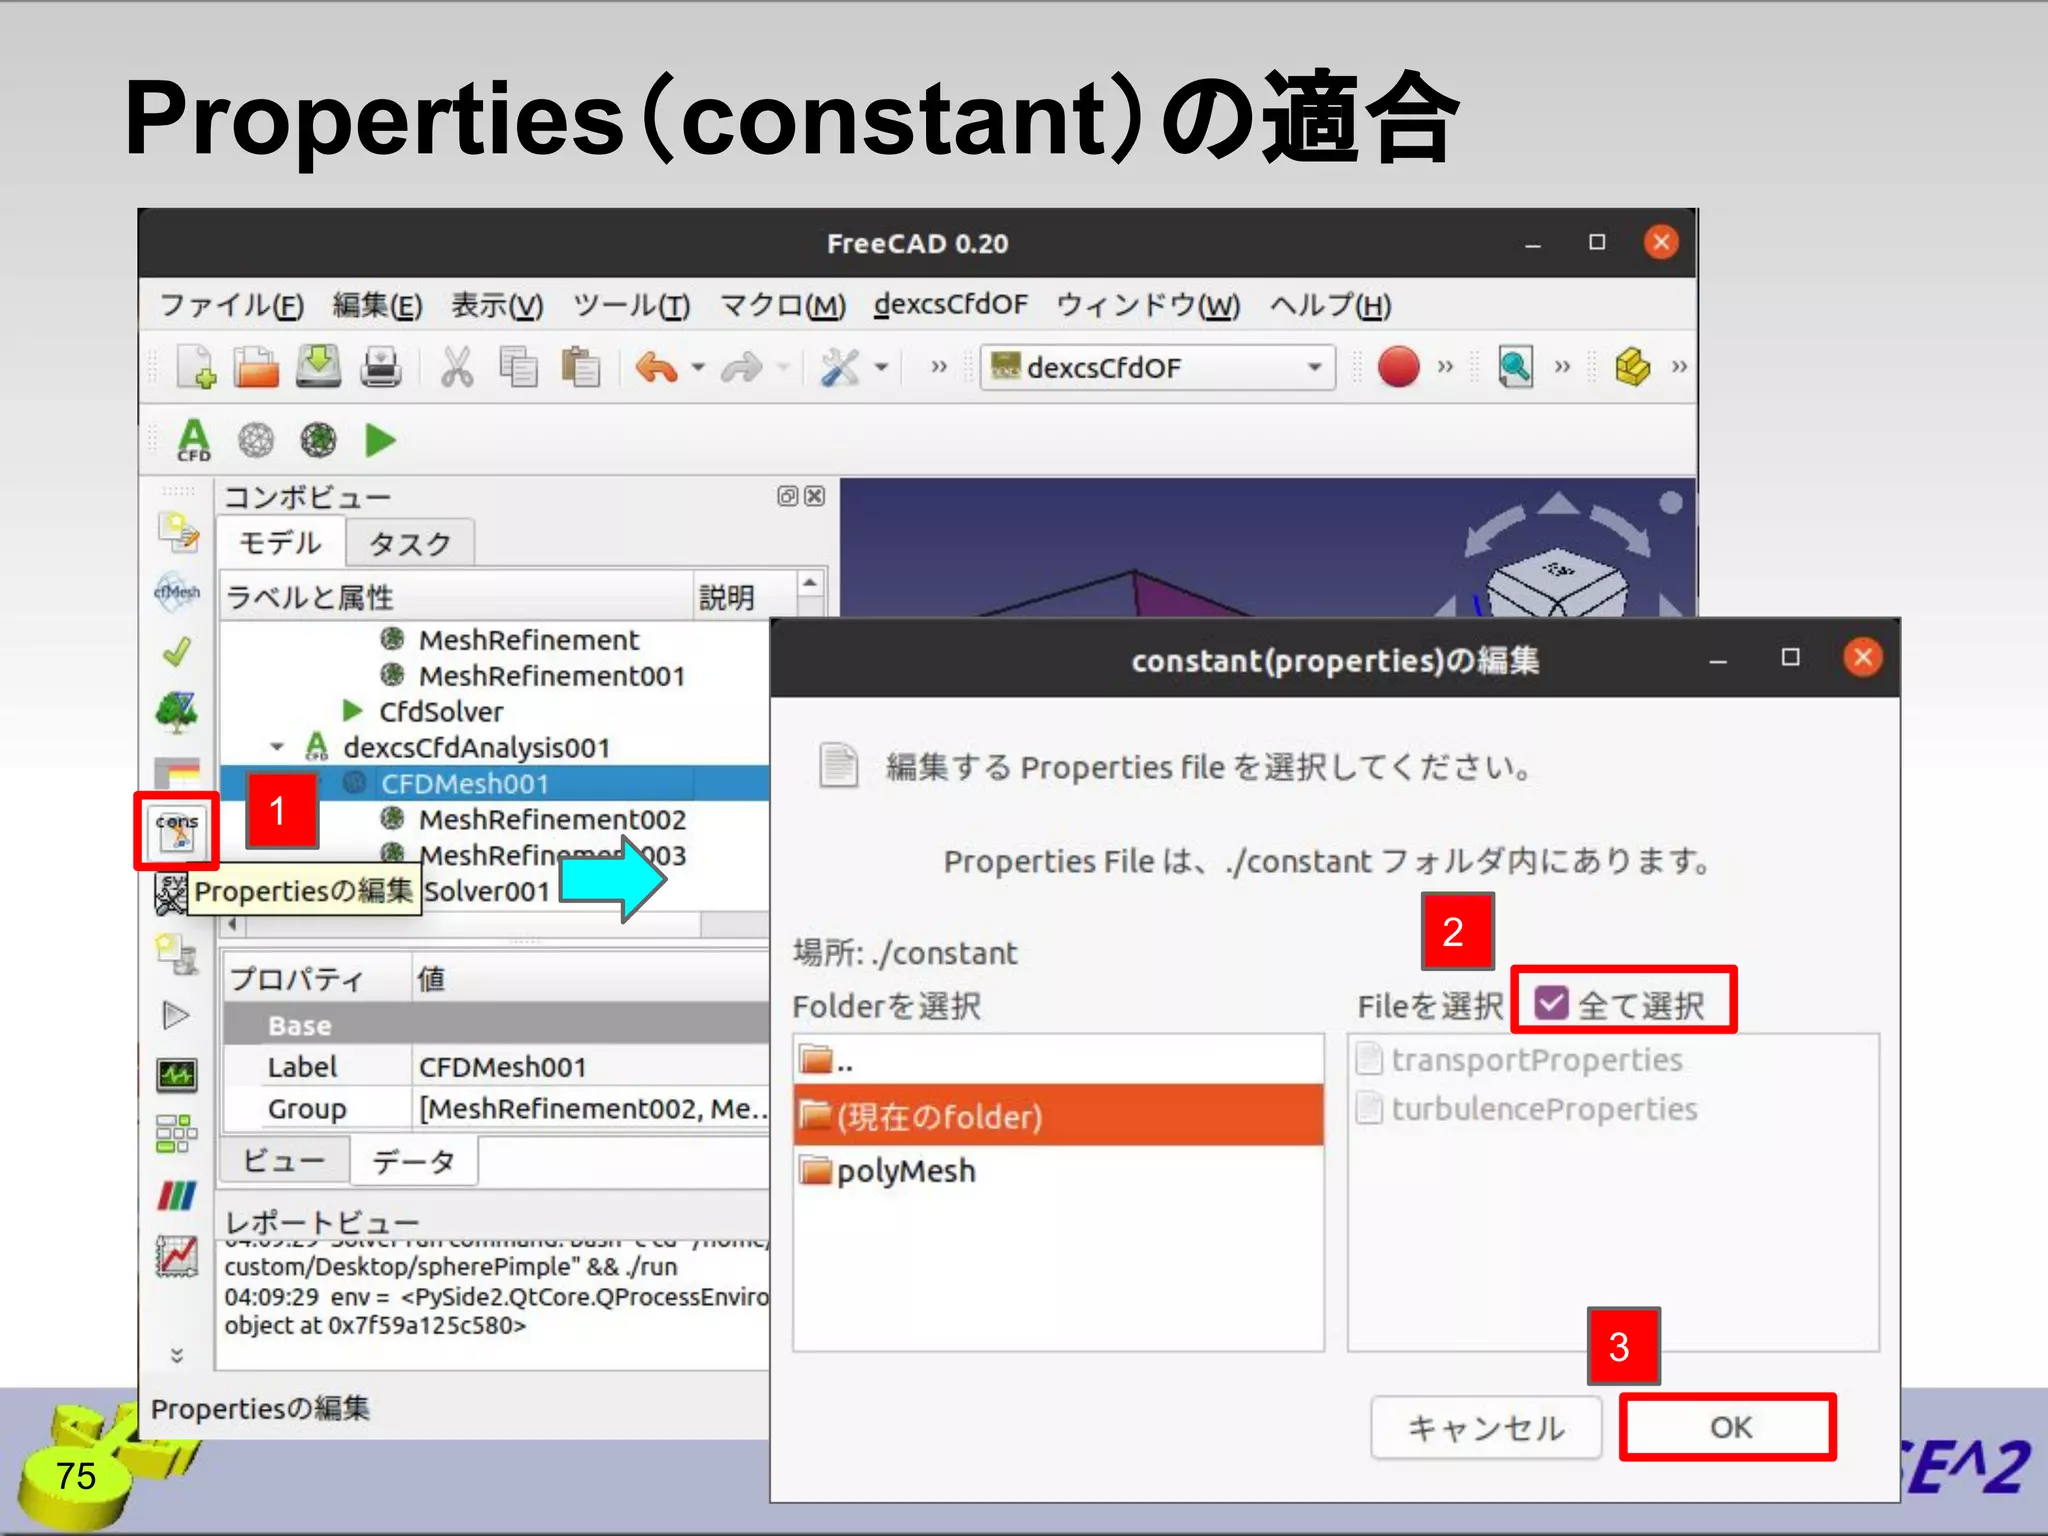Click the Paste clipboard icon

click(x=580, y=367)
